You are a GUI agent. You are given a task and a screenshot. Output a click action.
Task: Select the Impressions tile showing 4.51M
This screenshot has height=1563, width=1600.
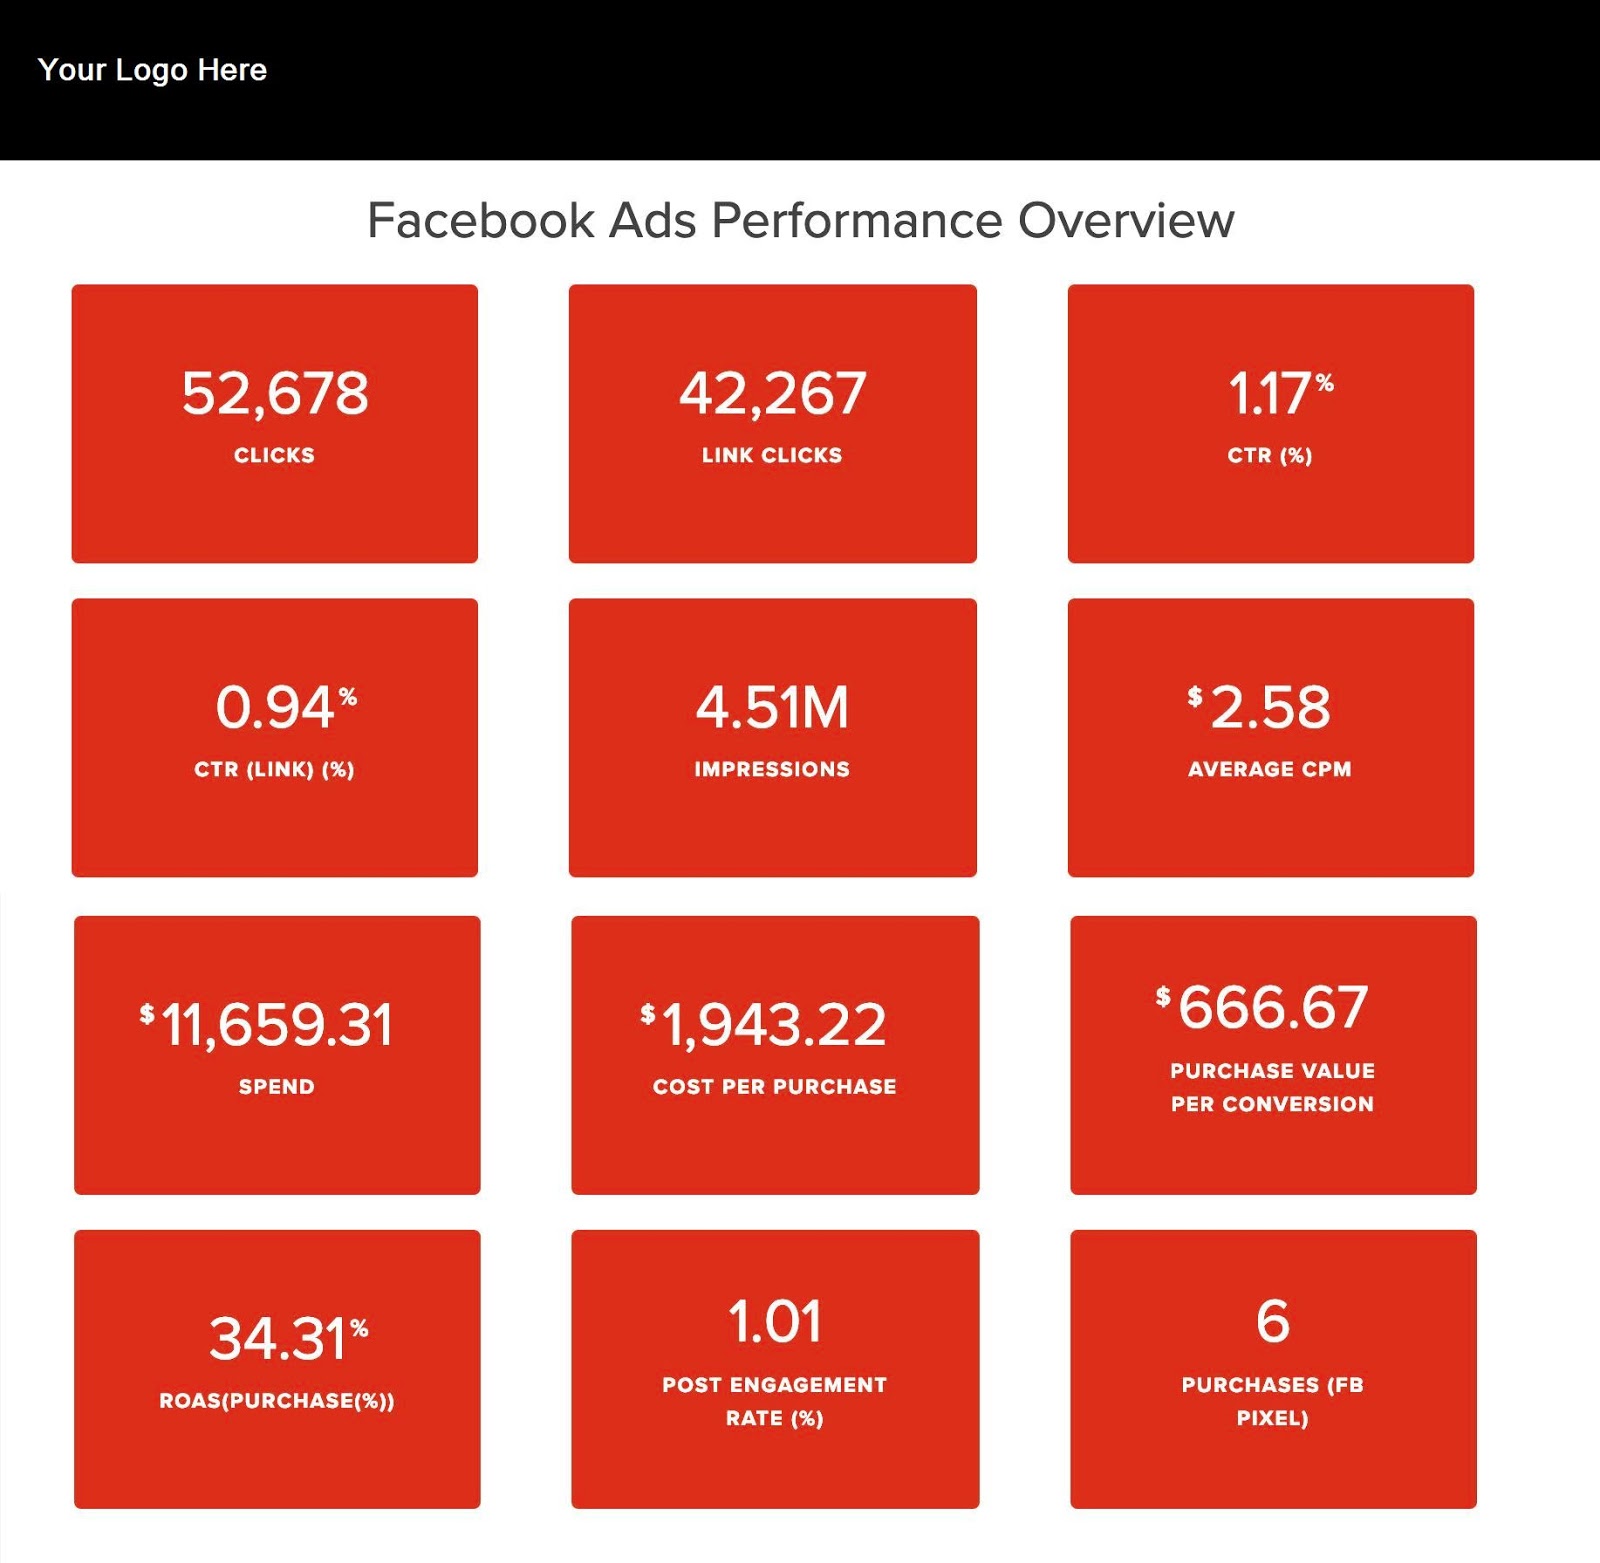(772, 736)
